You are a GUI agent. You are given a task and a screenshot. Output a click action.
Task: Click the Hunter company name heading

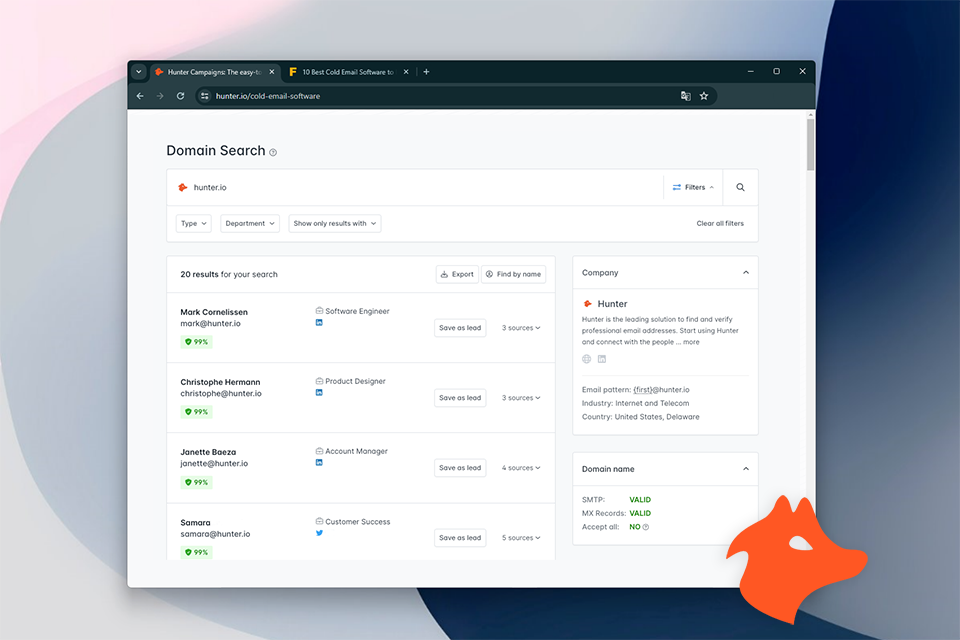point(612,304)
